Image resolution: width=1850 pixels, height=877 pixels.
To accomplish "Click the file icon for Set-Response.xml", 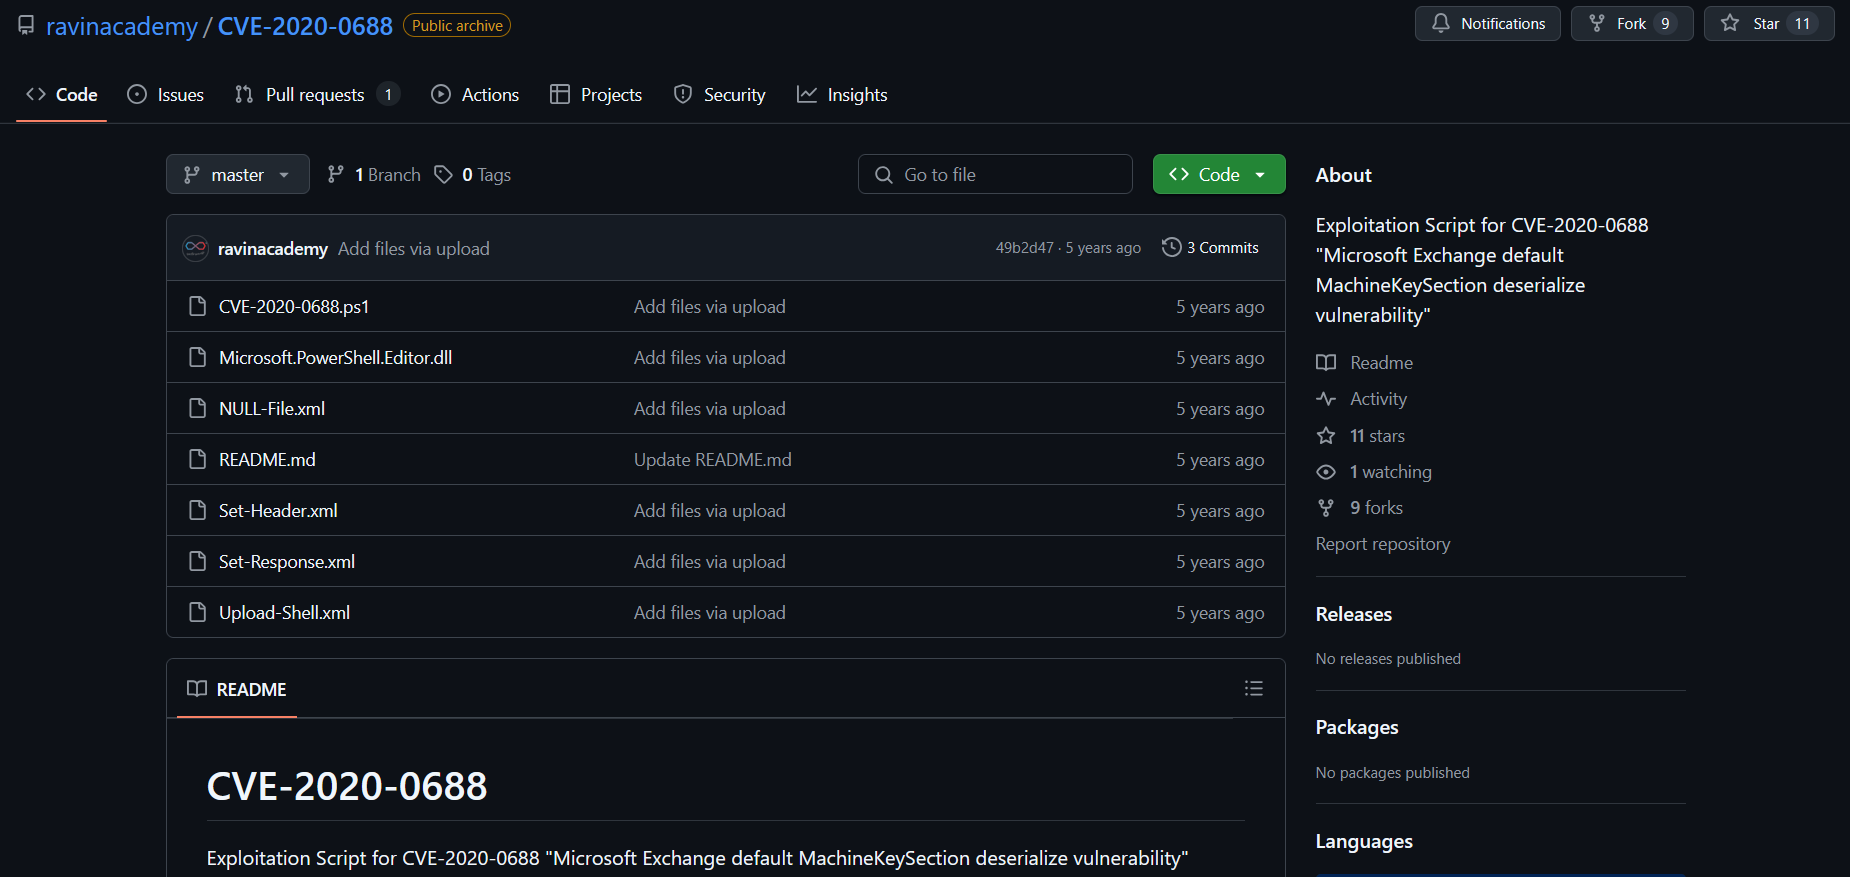I will pos(198,561).
